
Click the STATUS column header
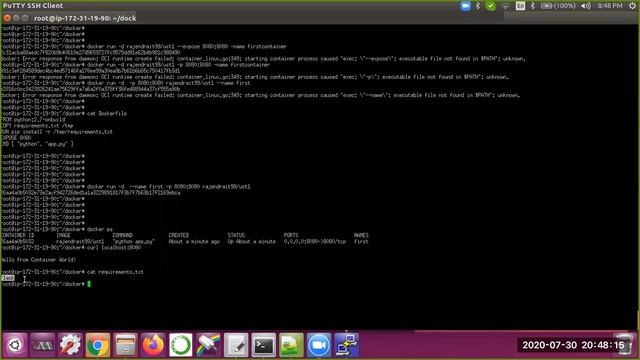click(236, 236)
